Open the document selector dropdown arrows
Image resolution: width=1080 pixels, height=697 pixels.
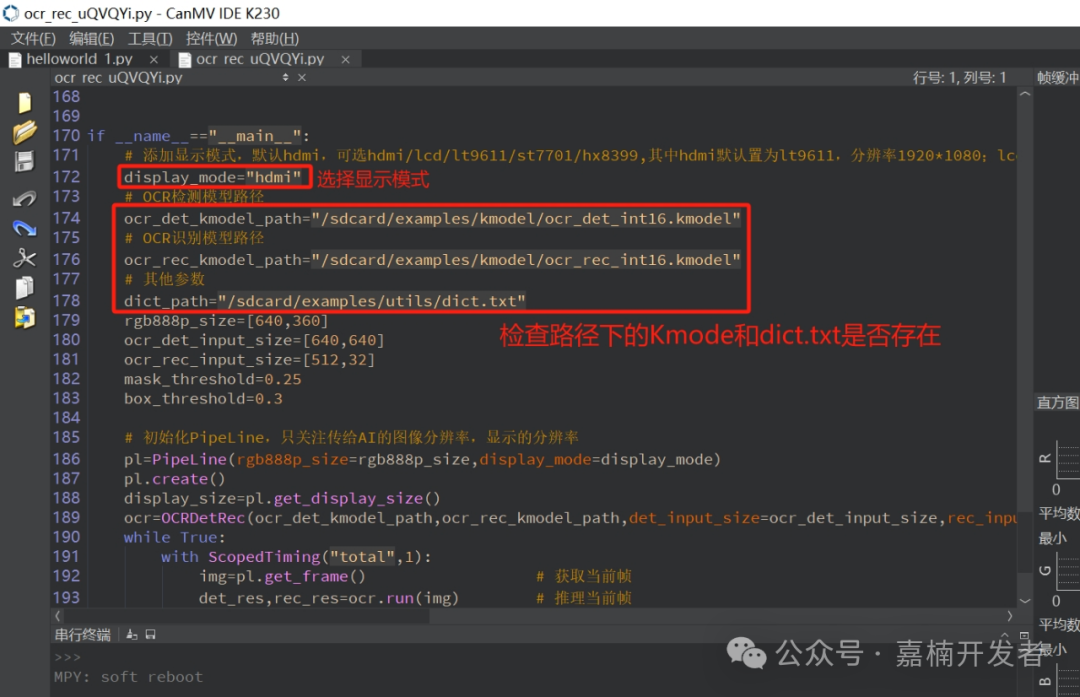(x=285, y=78)
